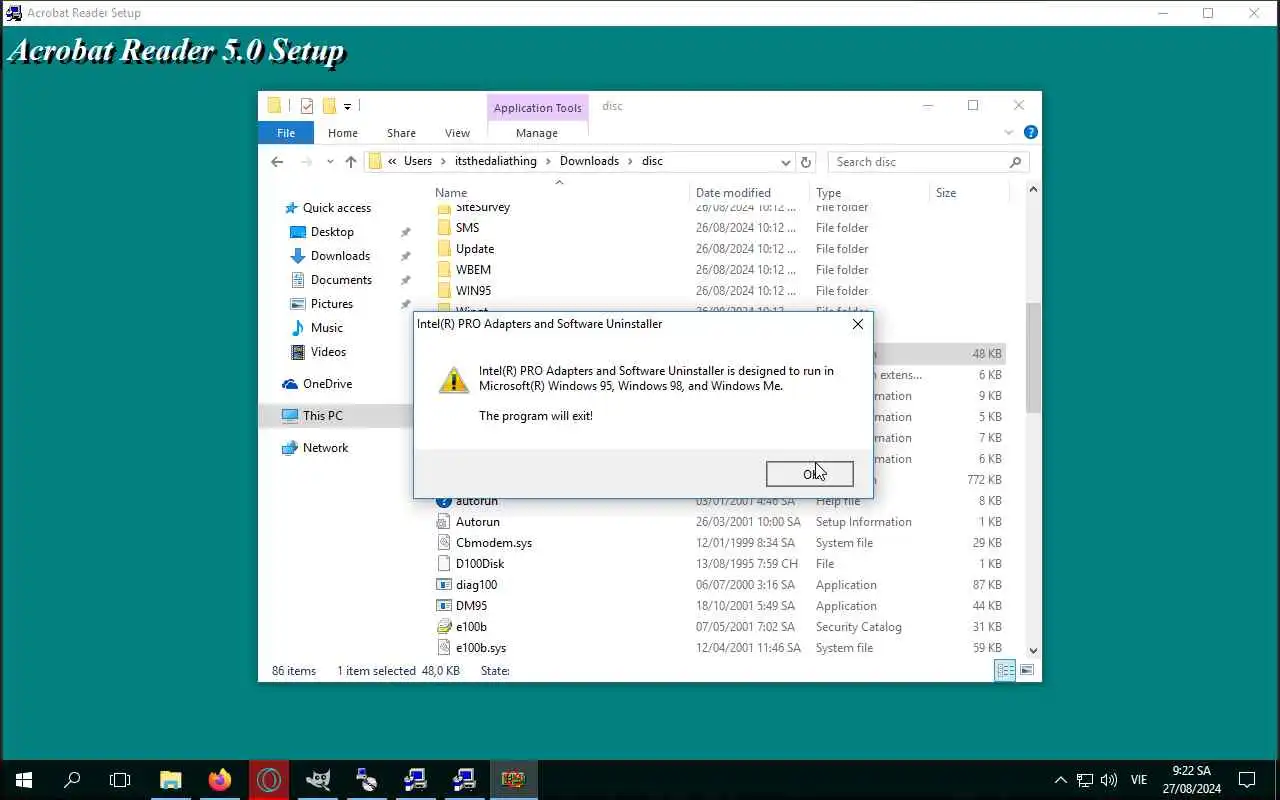1280x800 pixels.
Task: Click the Users breadcrumb in address bar
Action: [418, 161]
